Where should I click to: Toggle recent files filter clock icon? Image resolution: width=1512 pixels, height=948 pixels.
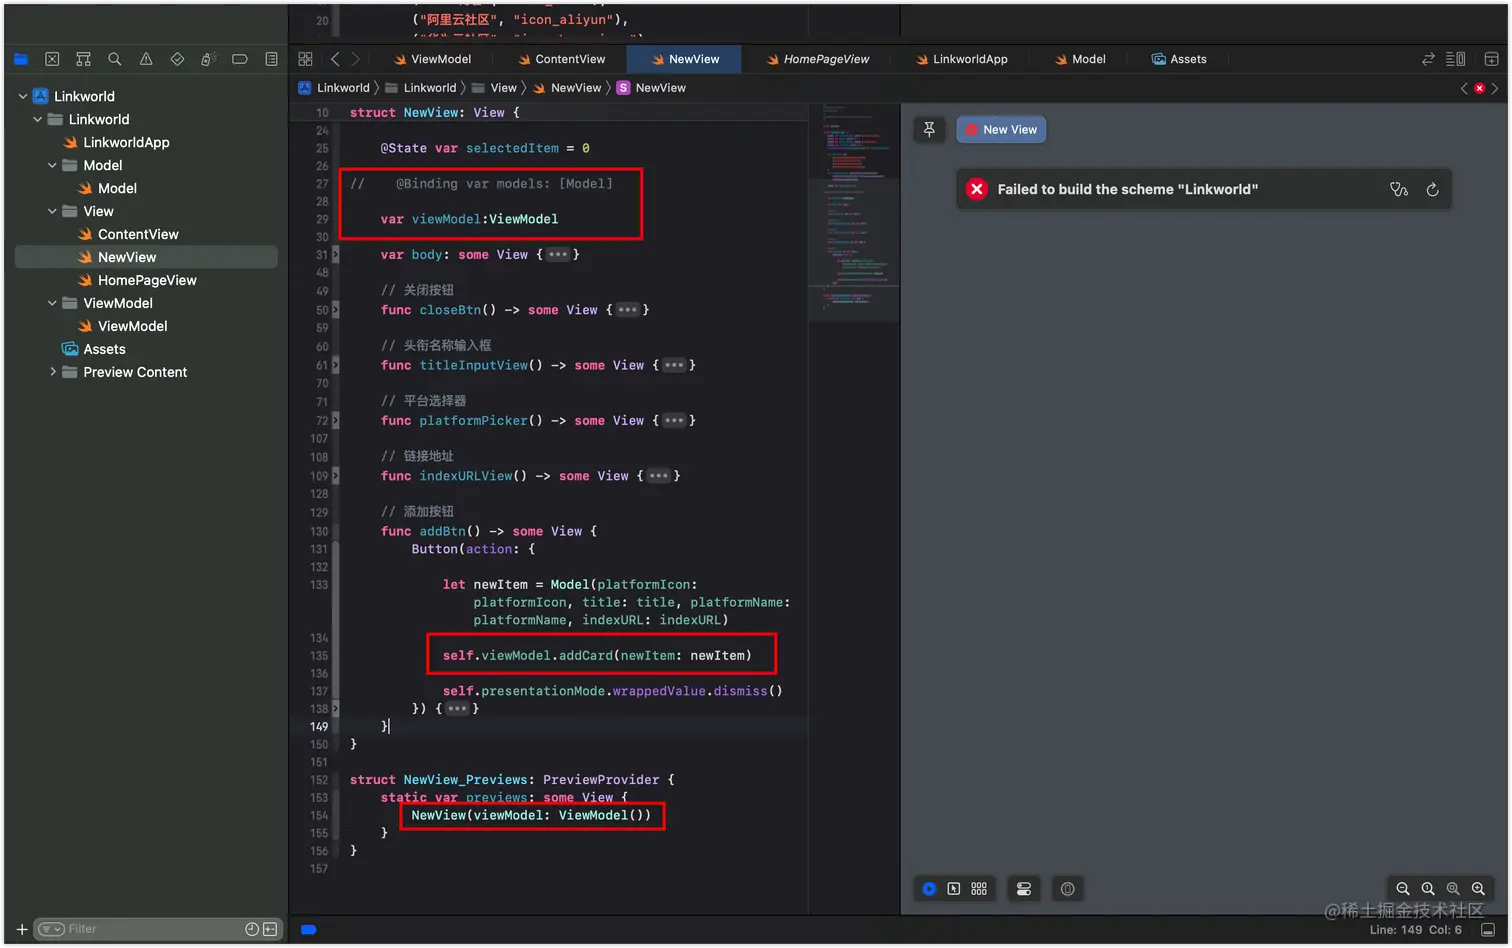(252, 929)
